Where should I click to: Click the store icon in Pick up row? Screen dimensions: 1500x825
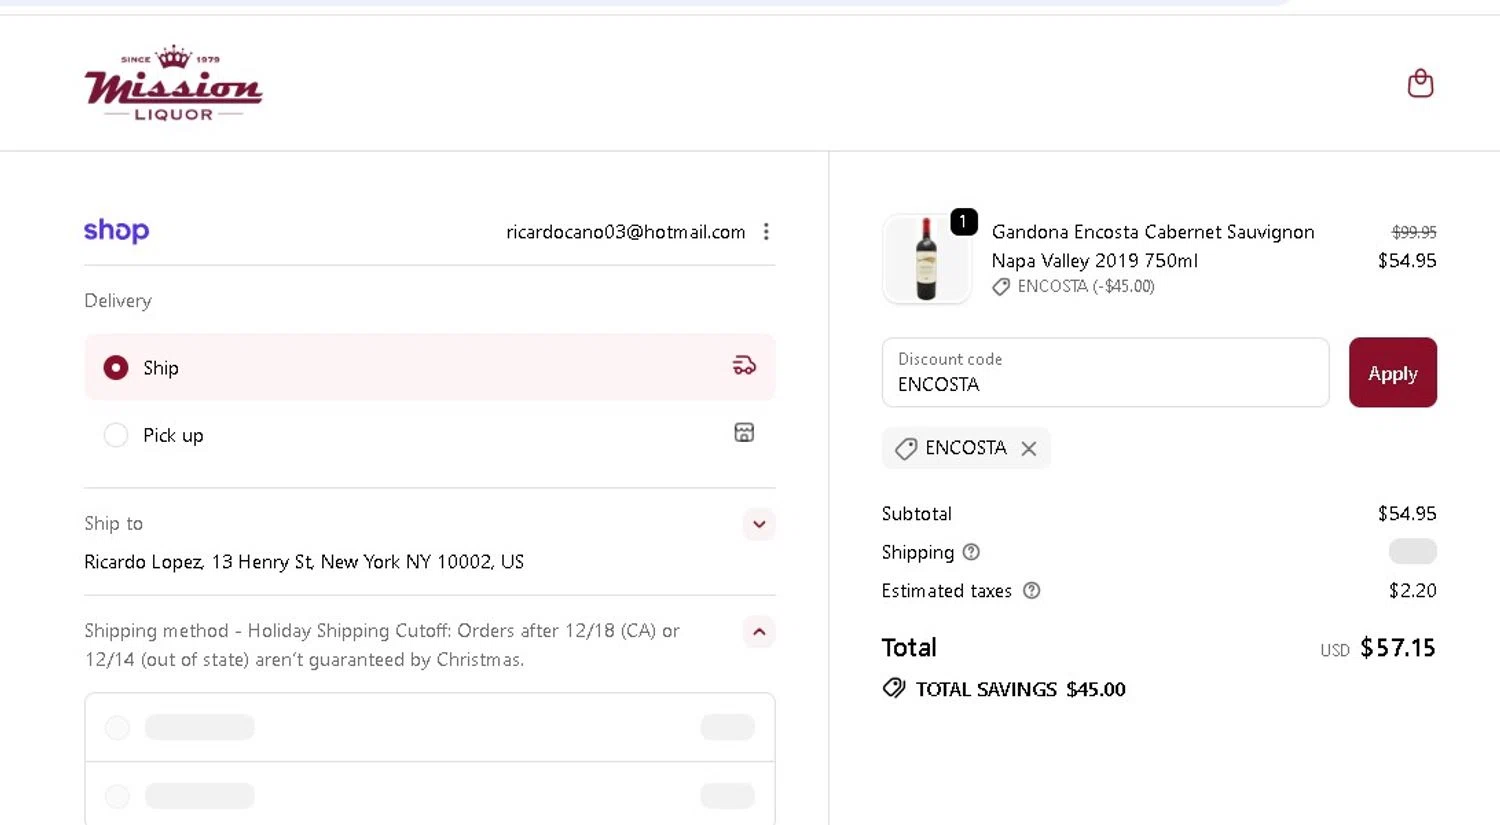click(x=744, y=433)
